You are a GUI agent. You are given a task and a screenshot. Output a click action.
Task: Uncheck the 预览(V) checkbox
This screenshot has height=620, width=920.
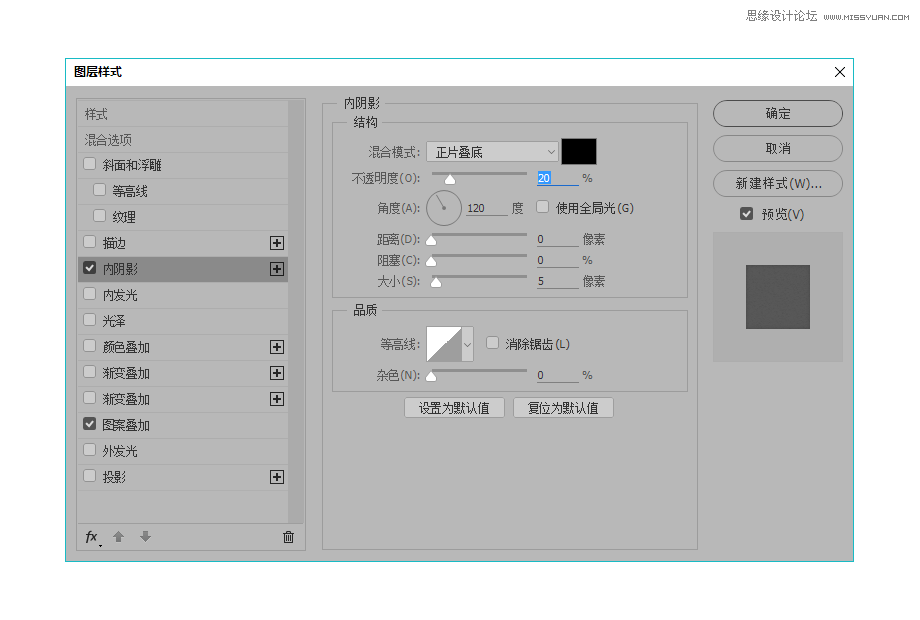[x=746, y=214]
